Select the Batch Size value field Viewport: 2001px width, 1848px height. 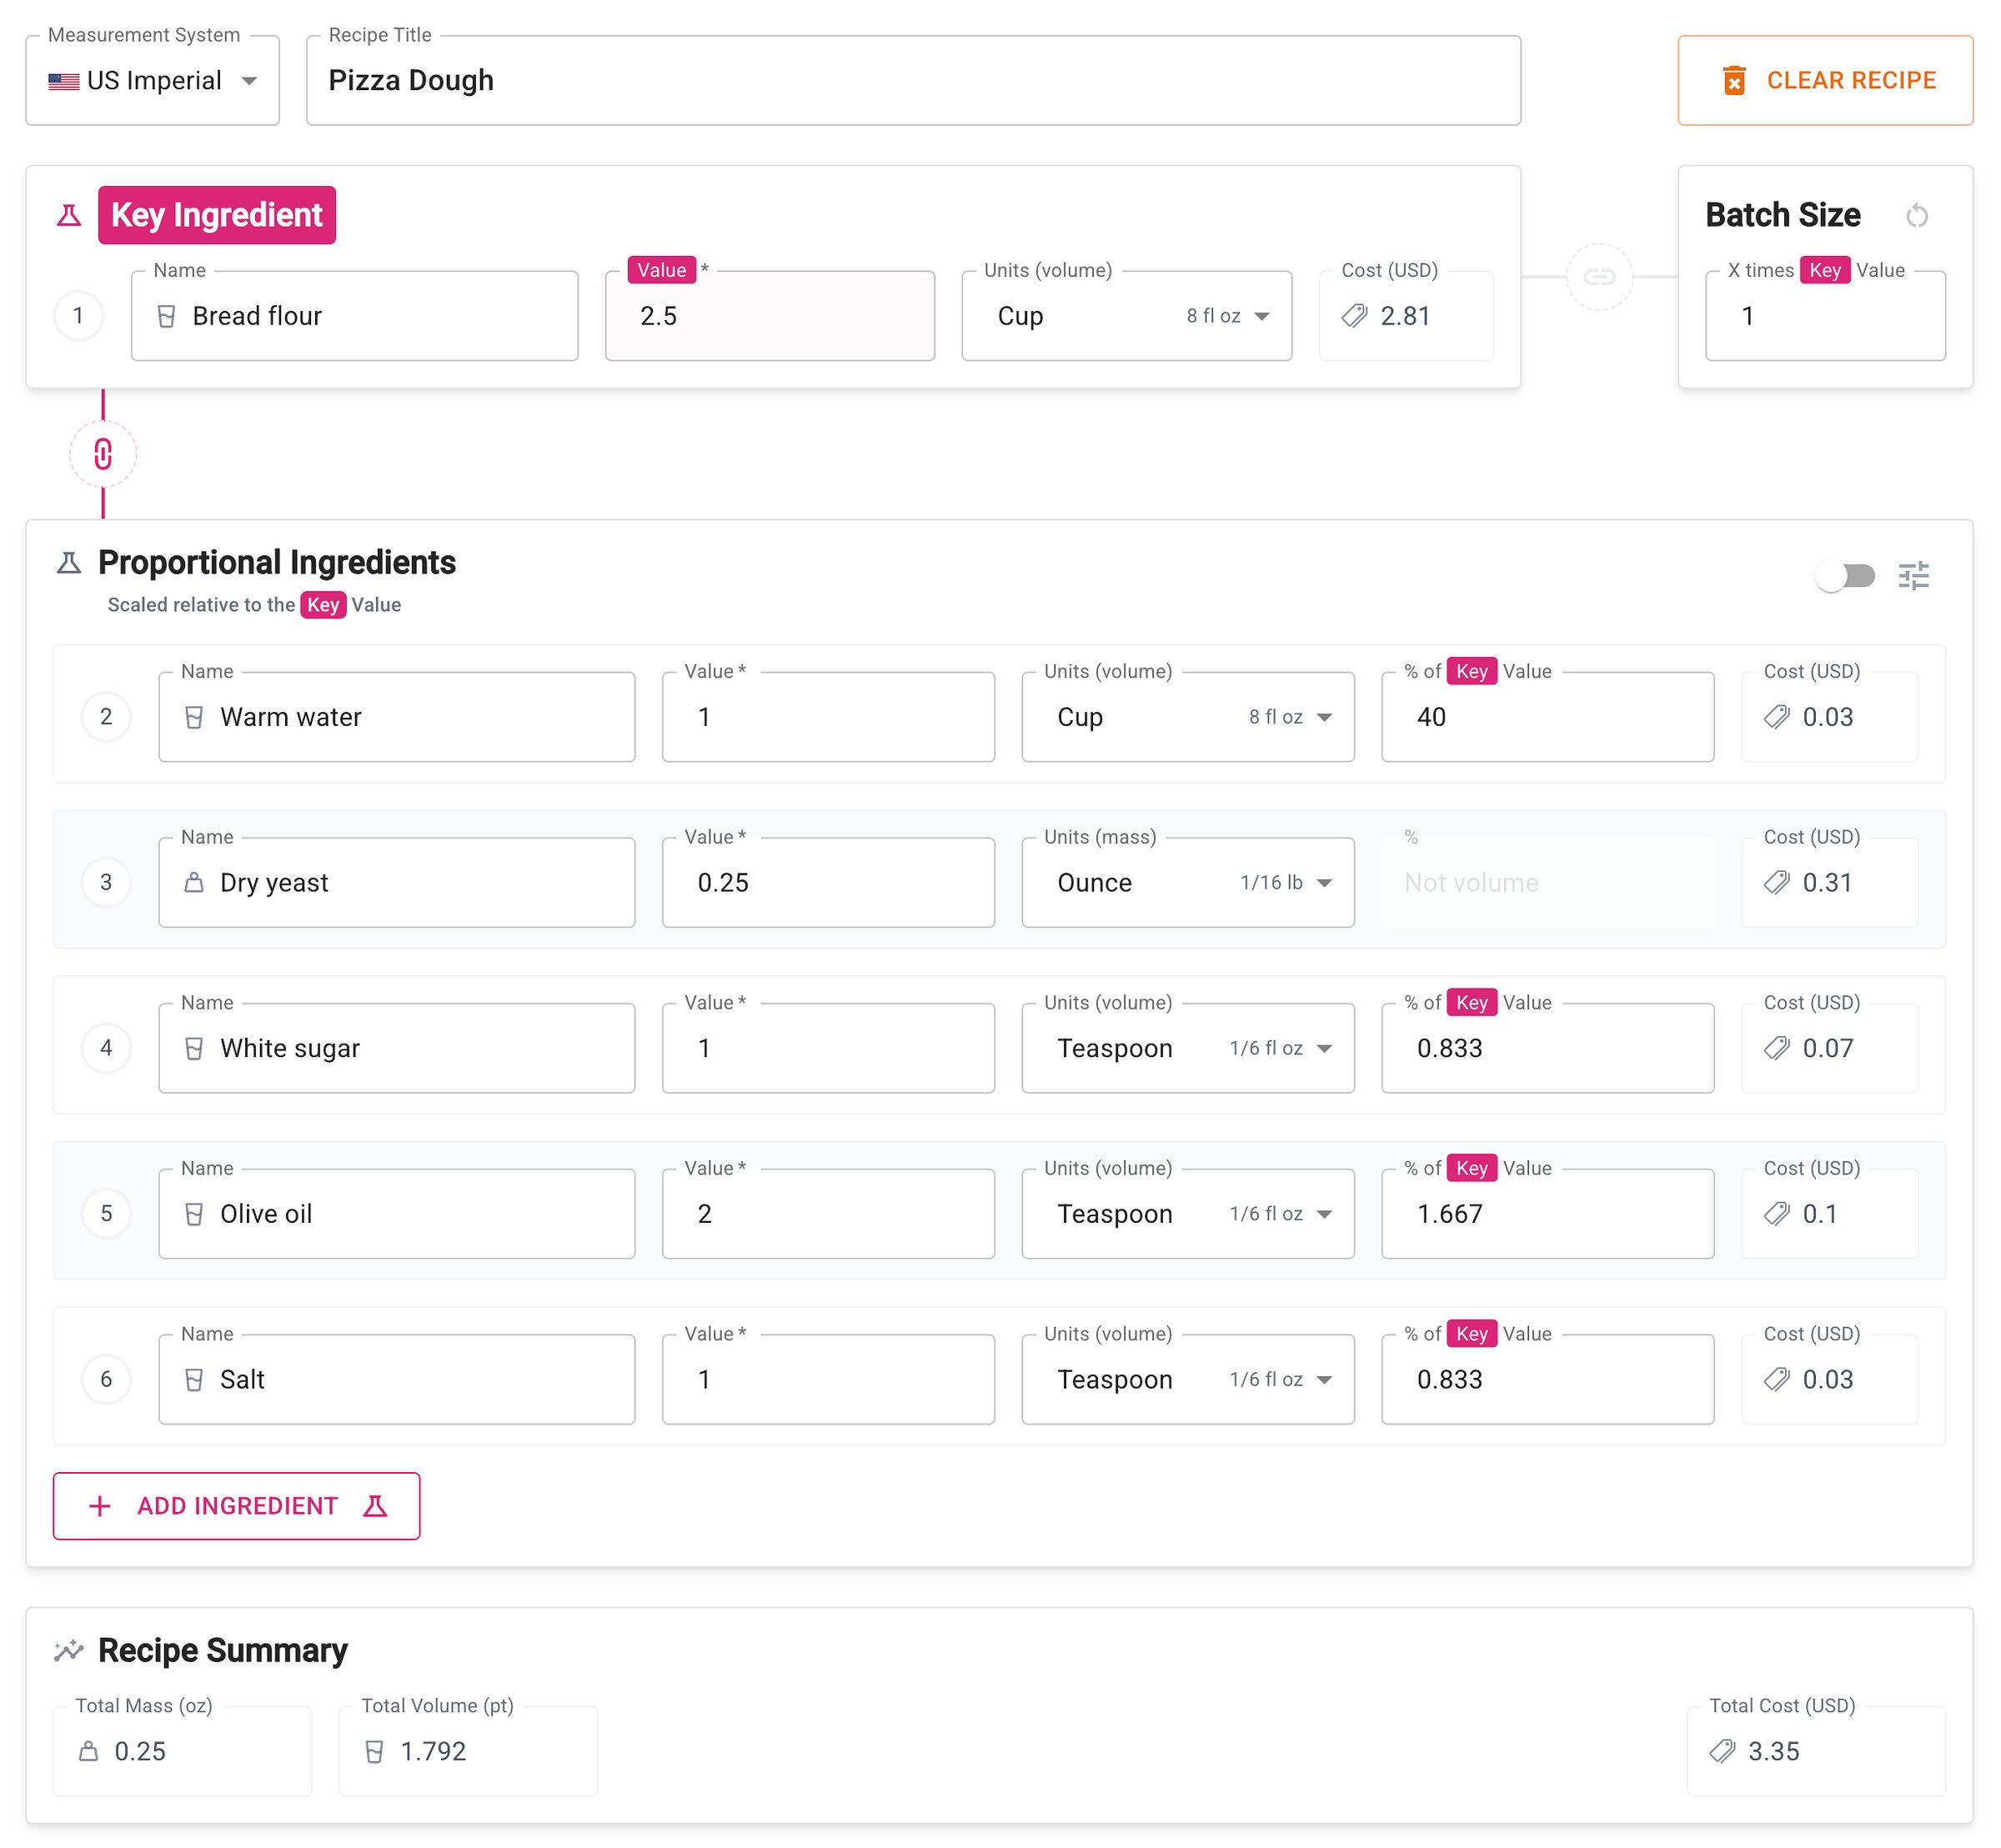[1825, 316]
